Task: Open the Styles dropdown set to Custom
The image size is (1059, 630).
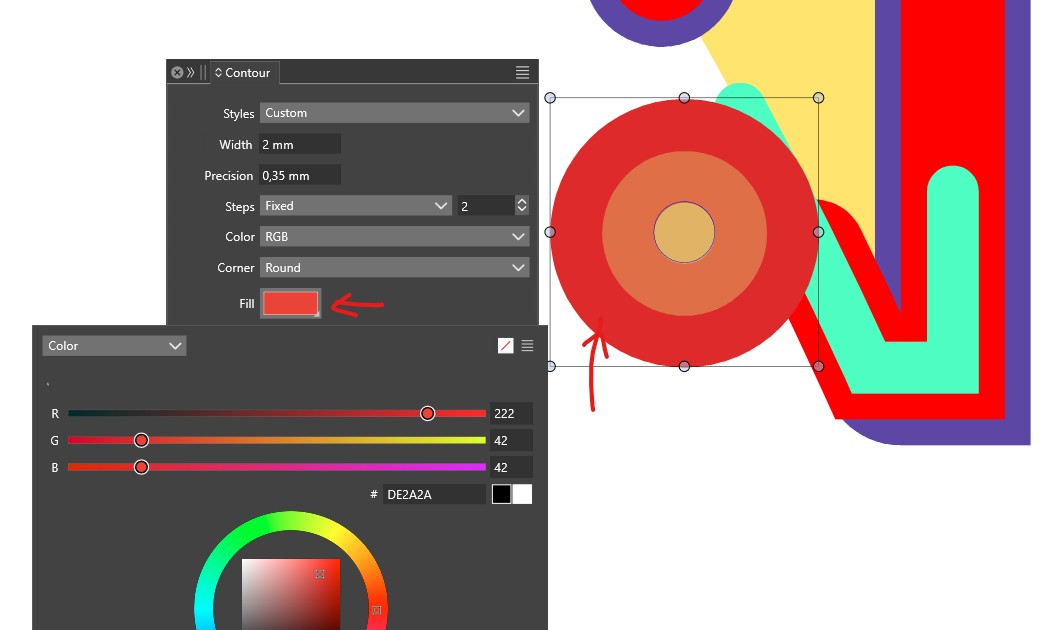Action: [x=394, y=113]
